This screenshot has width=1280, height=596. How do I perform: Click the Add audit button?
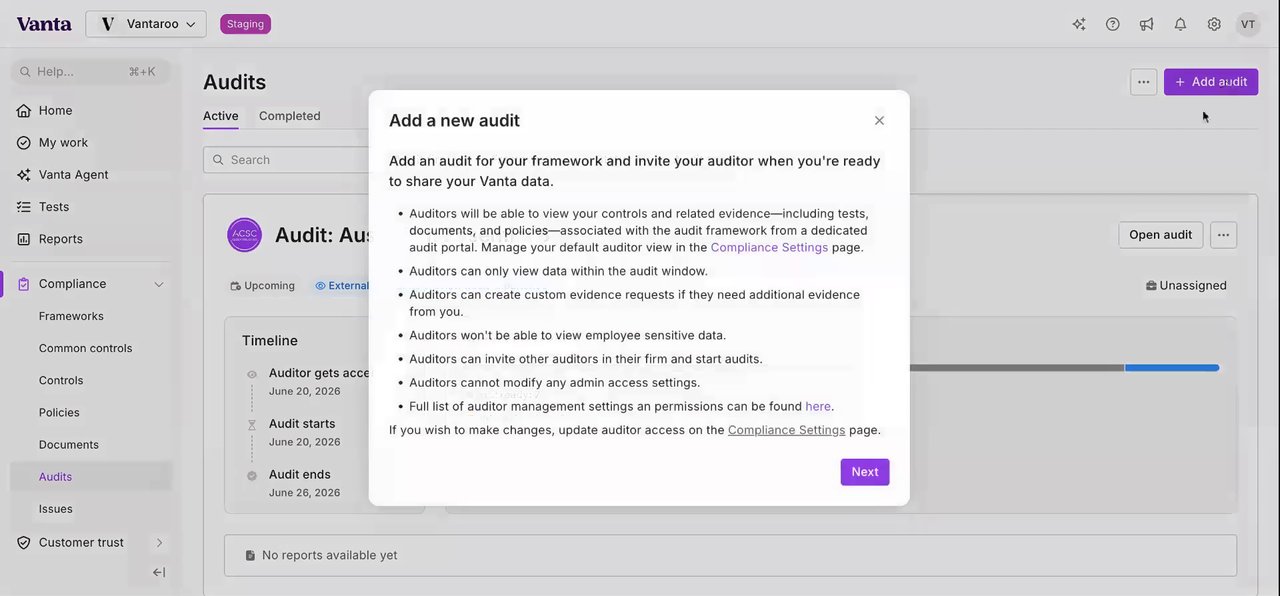coord(1210,82)
